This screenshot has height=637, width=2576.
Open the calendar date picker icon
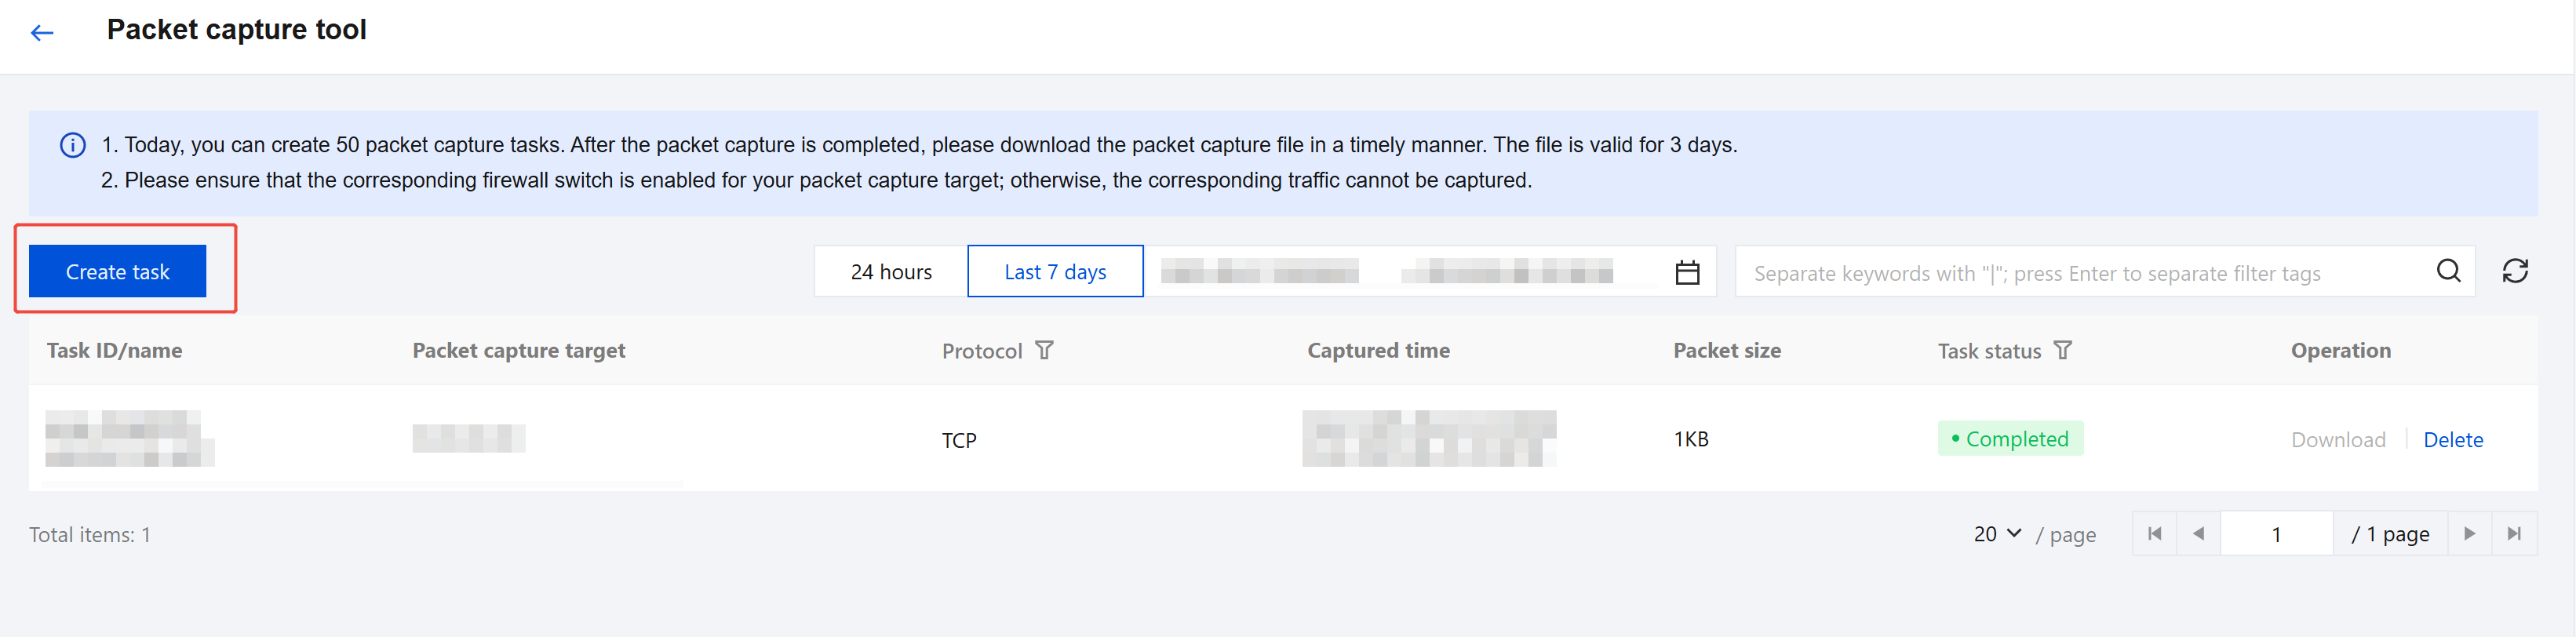[1687, 272]
